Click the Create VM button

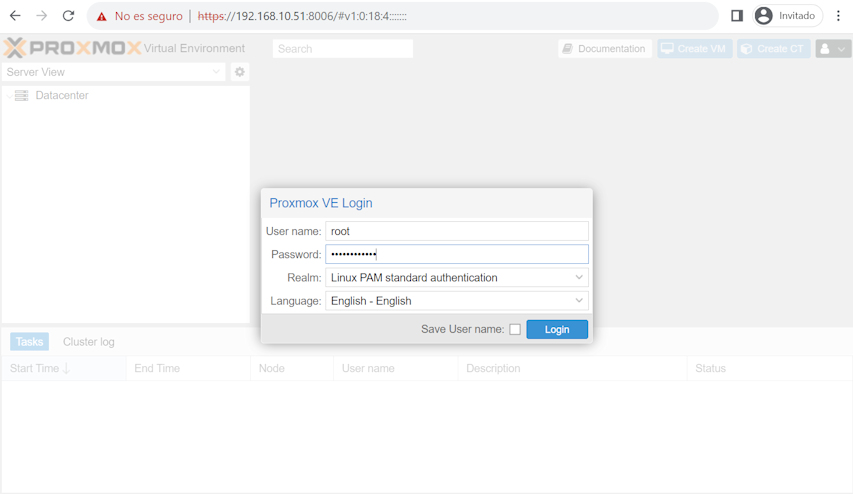(x=695, y=48)
